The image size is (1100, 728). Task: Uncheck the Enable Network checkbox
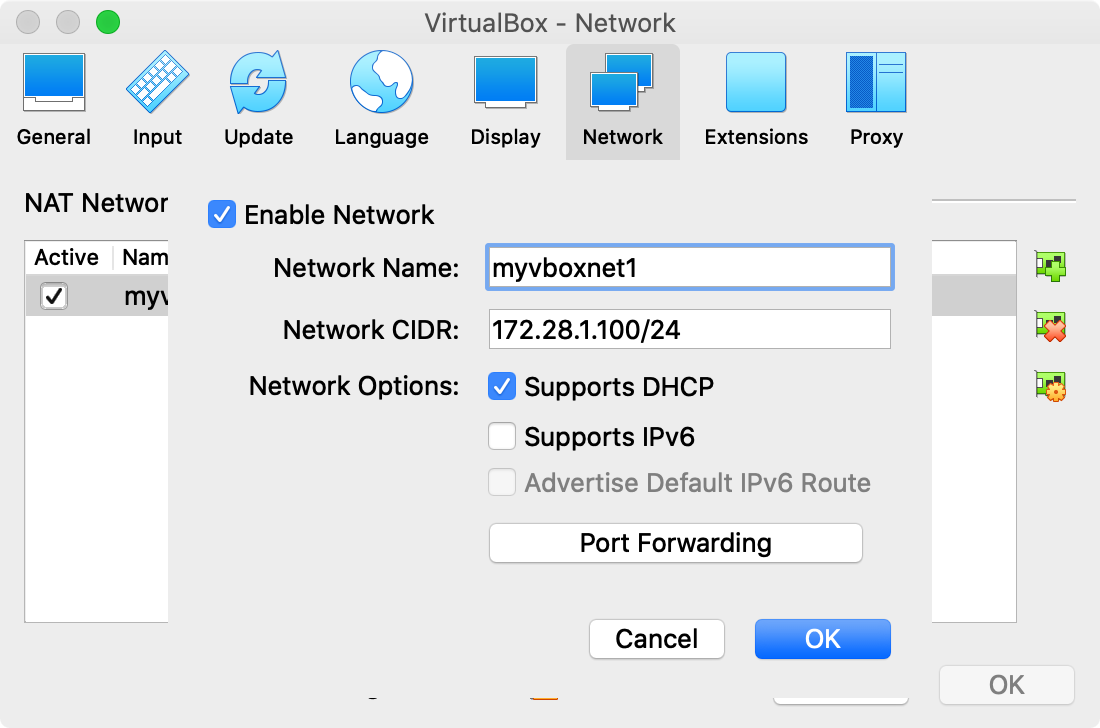[x=221, y=215]
